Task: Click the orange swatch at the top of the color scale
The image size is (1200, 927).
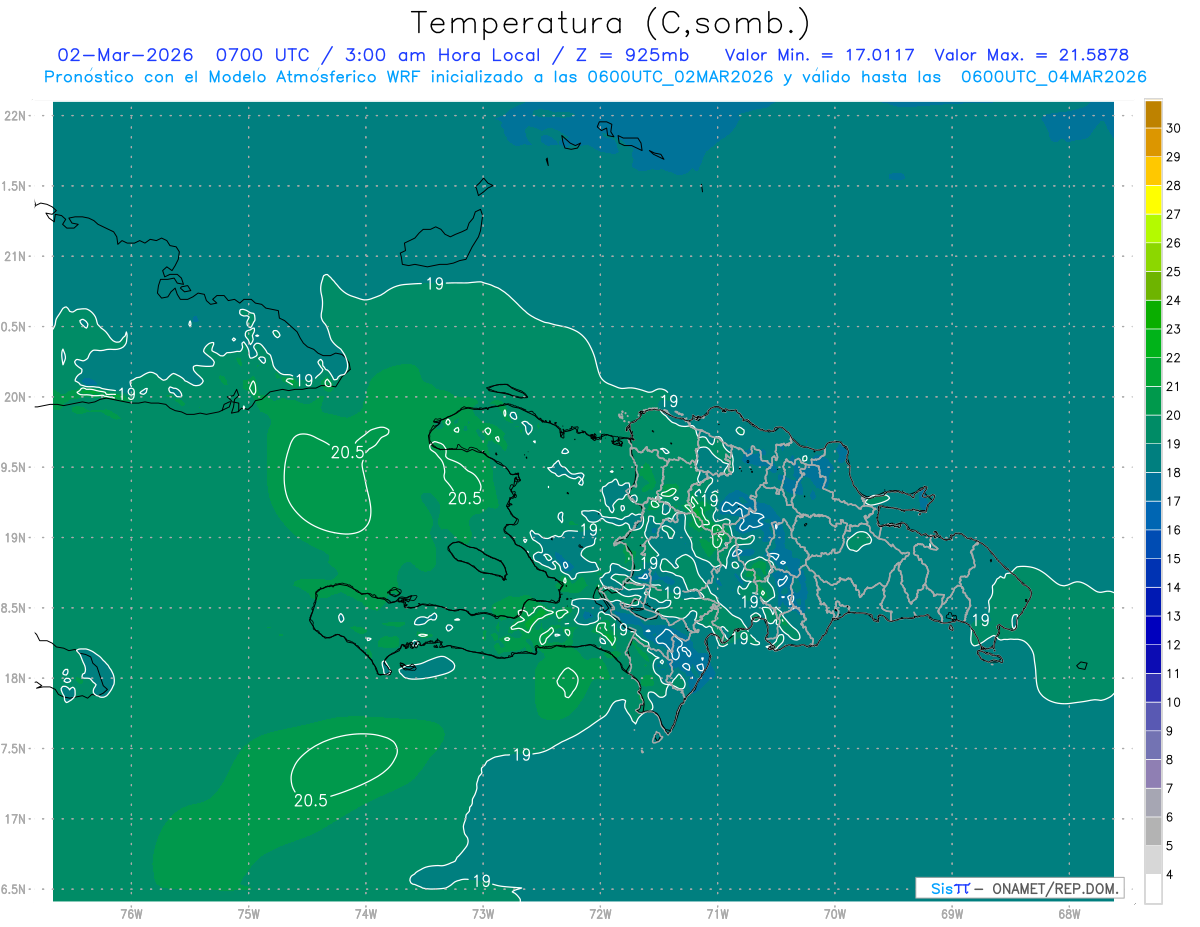Action: (x=1153, y=115)
